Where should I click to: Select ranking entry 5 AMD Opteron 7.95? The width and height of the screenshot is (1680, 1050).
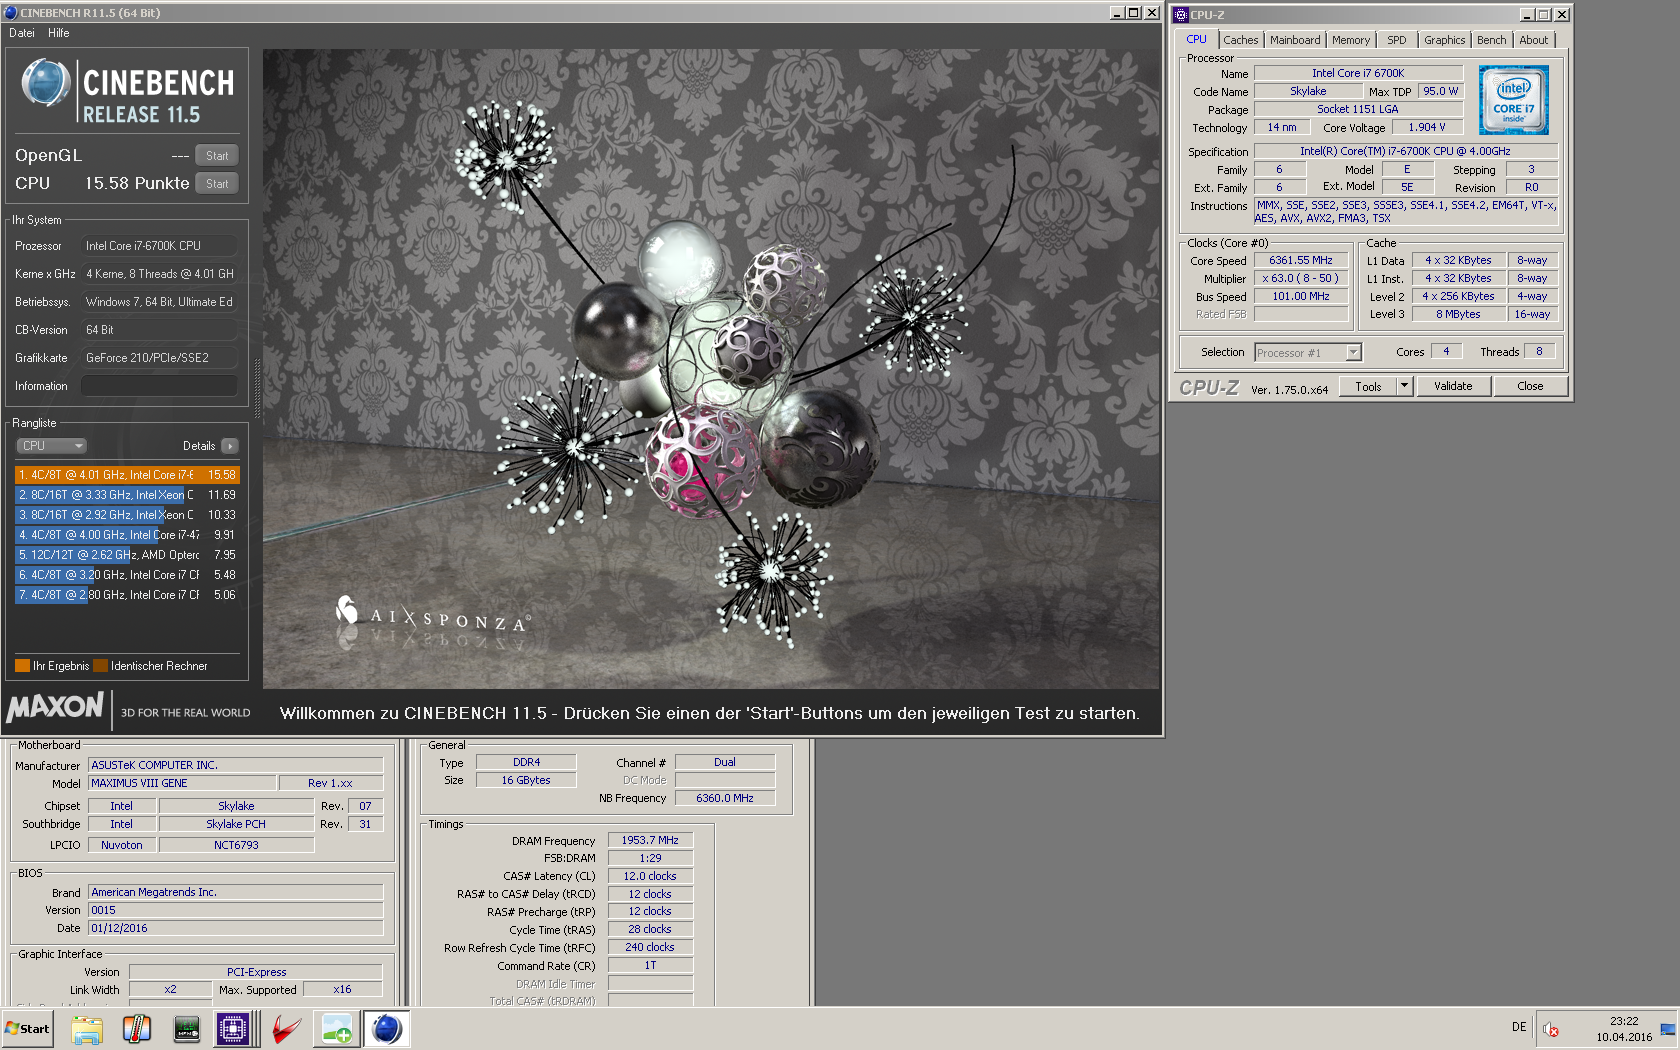click(127, 555)
